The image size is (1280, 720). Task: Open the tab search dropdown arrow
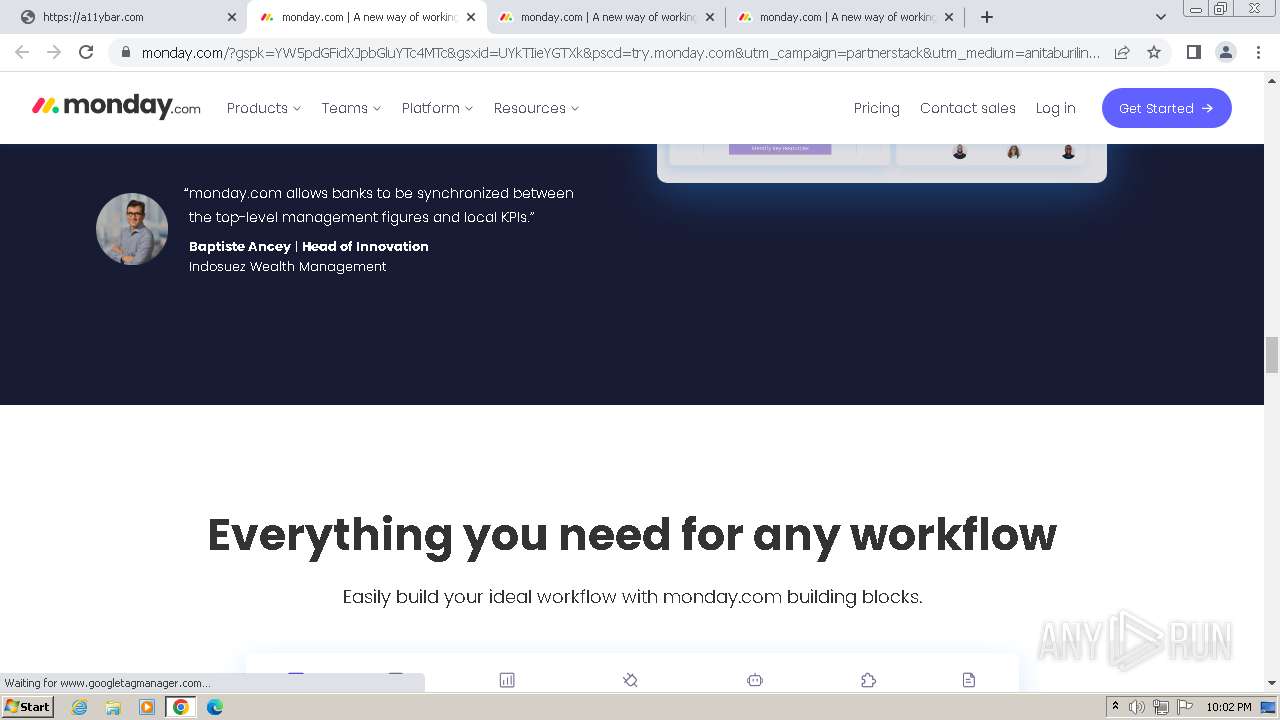click(x=1160, y=17)
